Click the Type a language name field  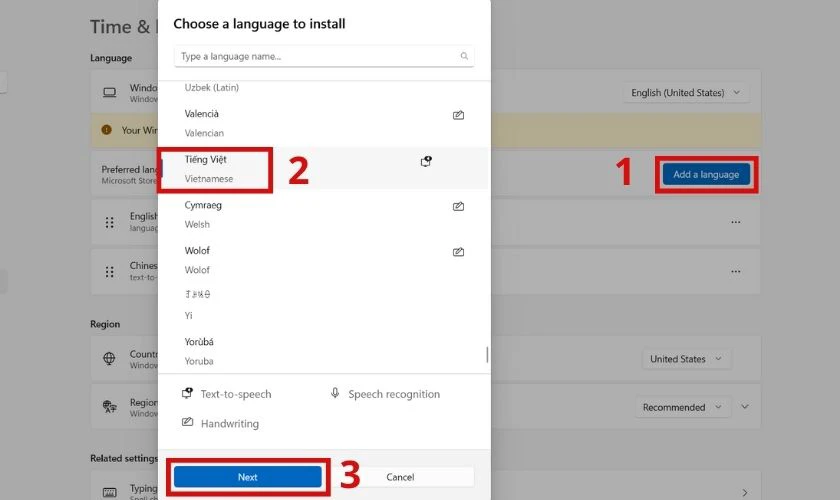324,56
